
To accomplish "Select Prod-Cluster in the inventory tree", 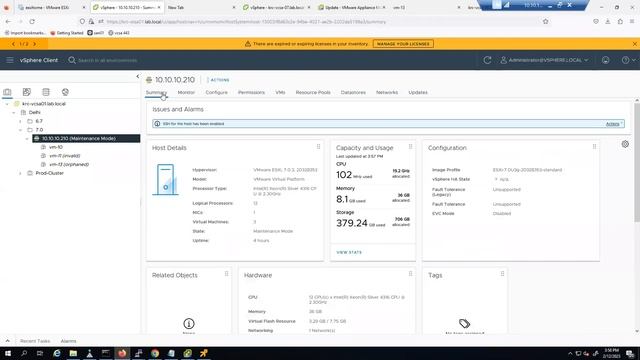I will (x=49, y=173).
